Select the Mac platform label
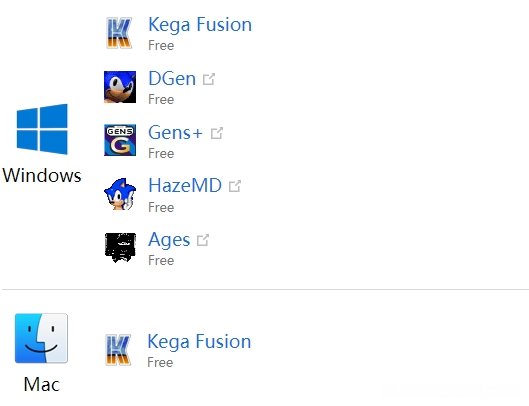The image size is (529, 406). [42, 384]
